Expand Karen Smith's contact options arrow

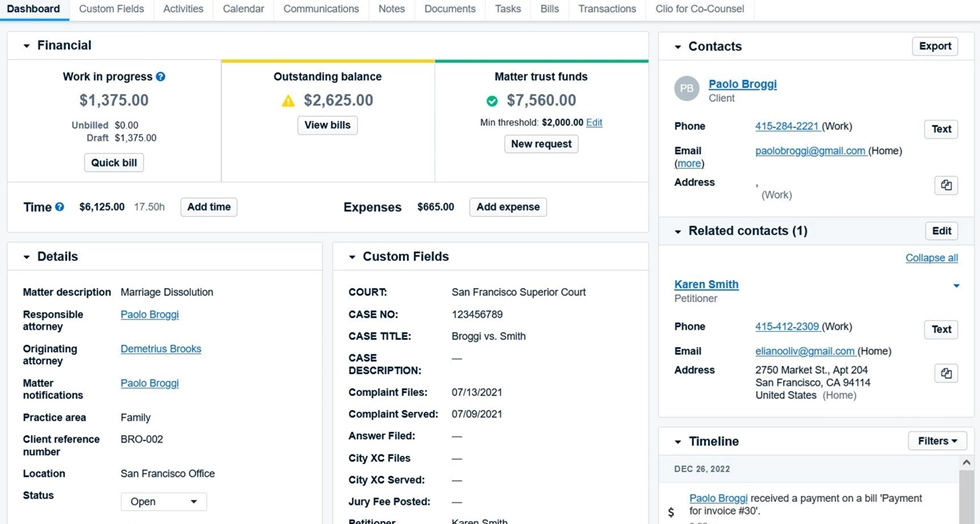[x=956, y=286]
